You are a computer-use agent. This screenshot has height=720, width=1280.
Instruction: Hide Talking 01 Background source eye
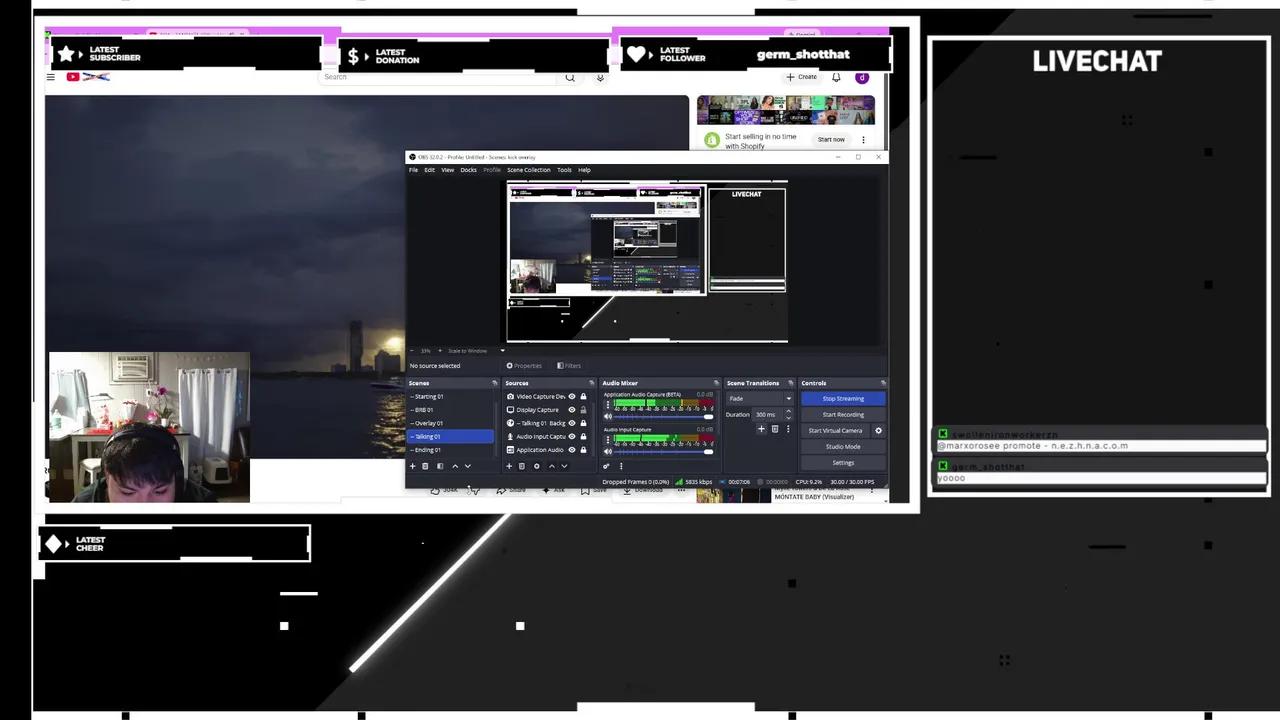(x=572, y=423)
